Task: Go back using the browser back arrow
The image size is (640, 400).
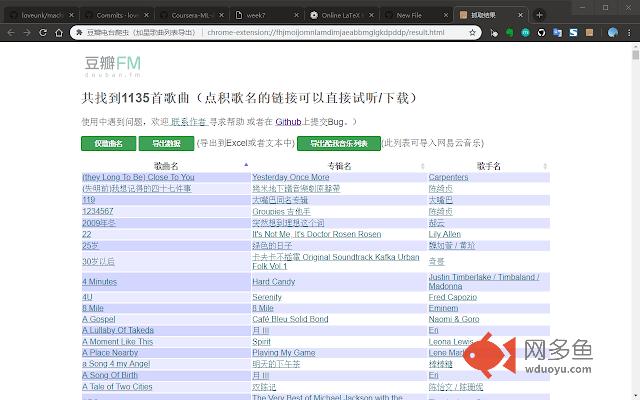Action: click(x=11, y=33)
